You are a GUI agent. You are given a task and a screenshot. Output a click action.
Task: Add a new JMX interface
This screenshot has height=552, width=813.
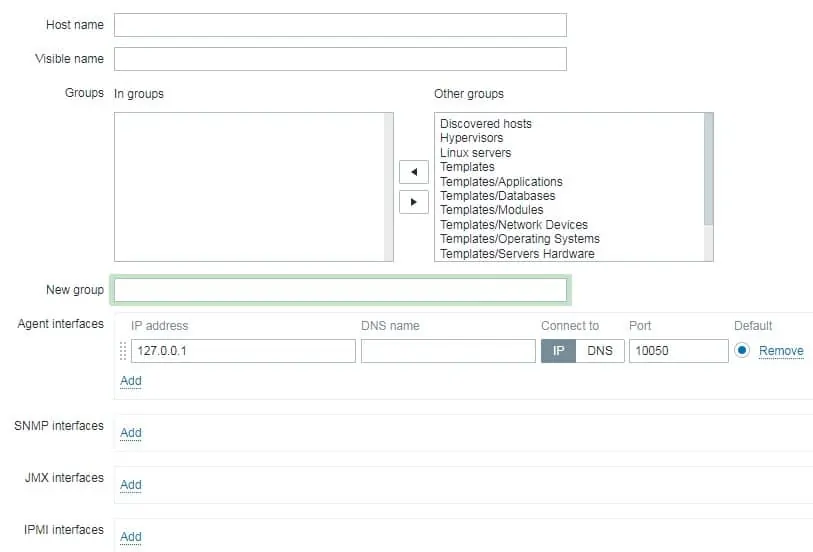[x=131, y=485]
